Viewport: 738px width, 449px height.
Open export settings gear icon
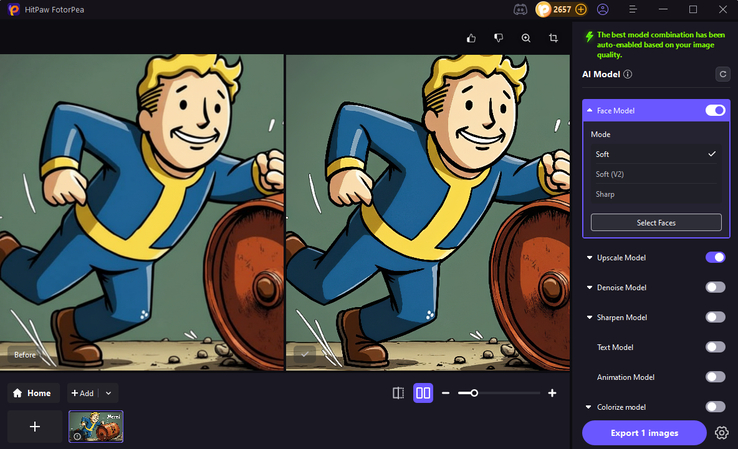pyautogui.click(x=722, y=433)
